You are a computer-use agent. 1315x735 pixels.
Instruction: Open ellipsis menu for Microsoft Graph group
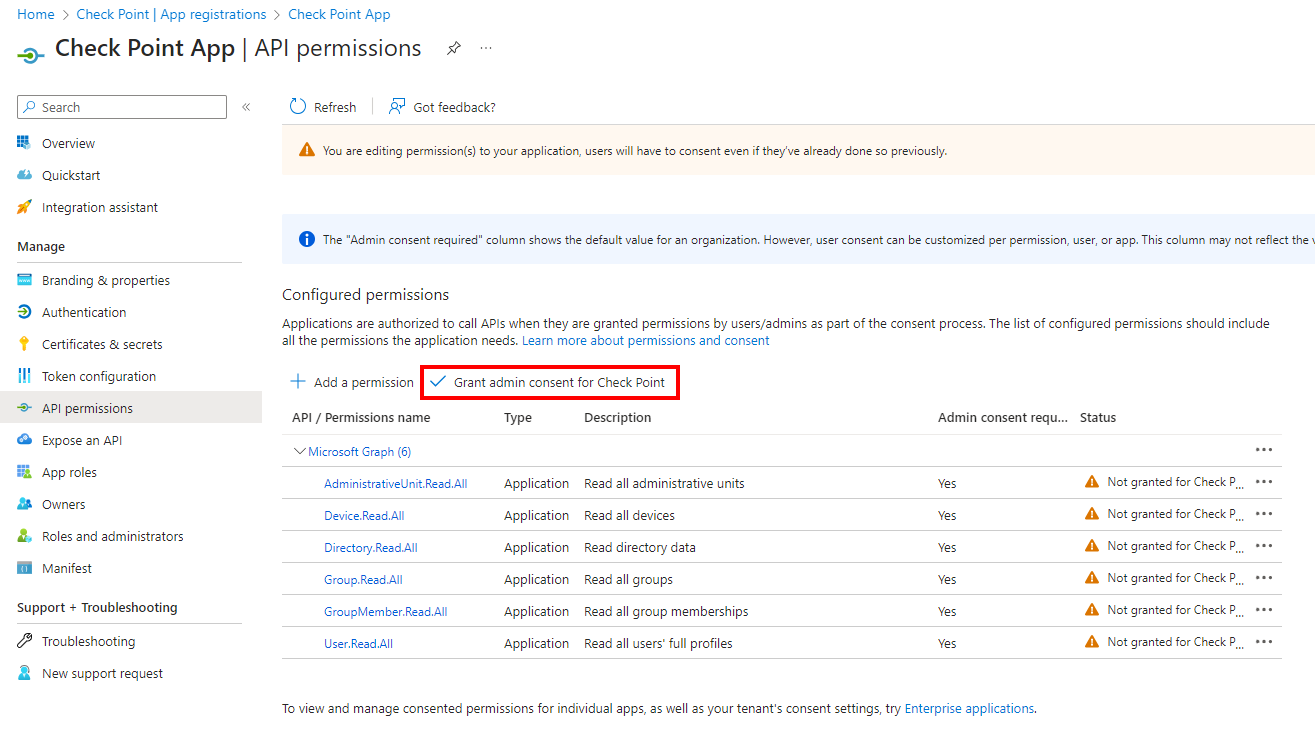pos(1263,450)
